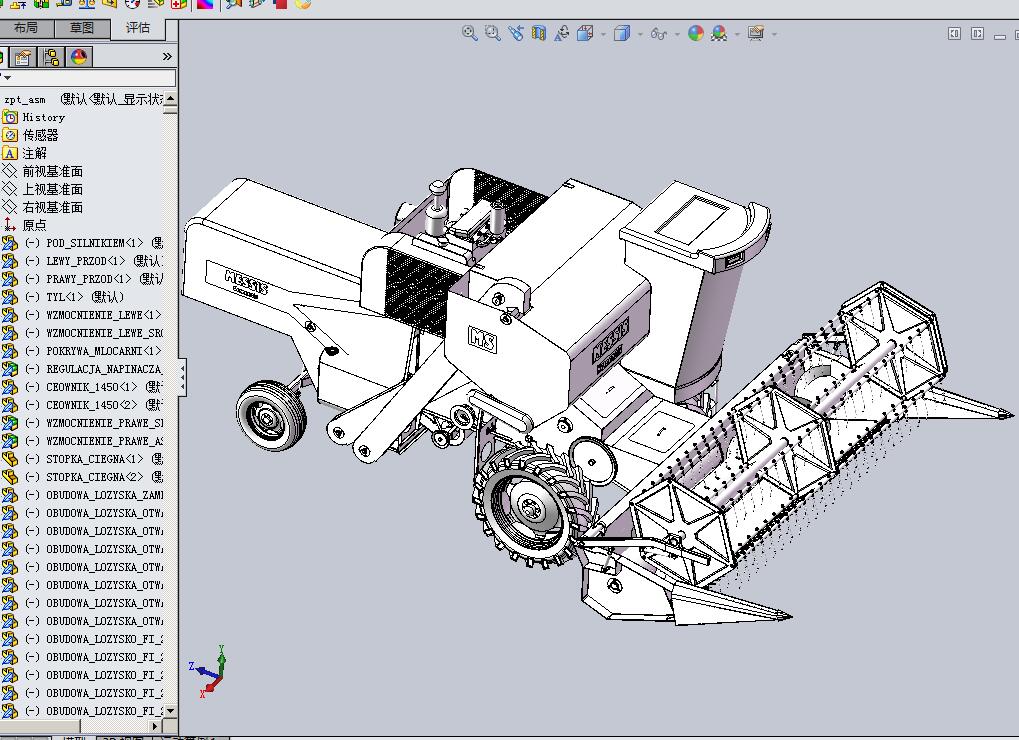The width and height of the screenshot is (1019, 740).
Task: Click feature tree scroll-down arrow
Action: (170, 710)
